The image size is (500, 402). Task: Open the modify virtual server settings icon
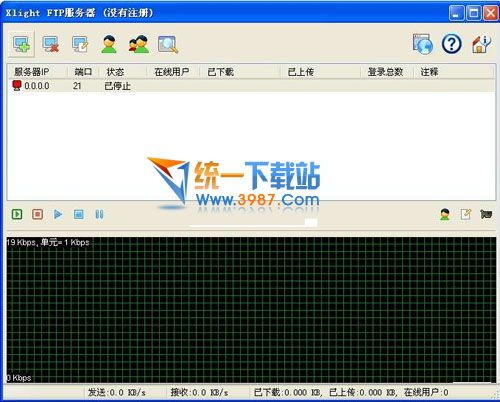[80, 44]
